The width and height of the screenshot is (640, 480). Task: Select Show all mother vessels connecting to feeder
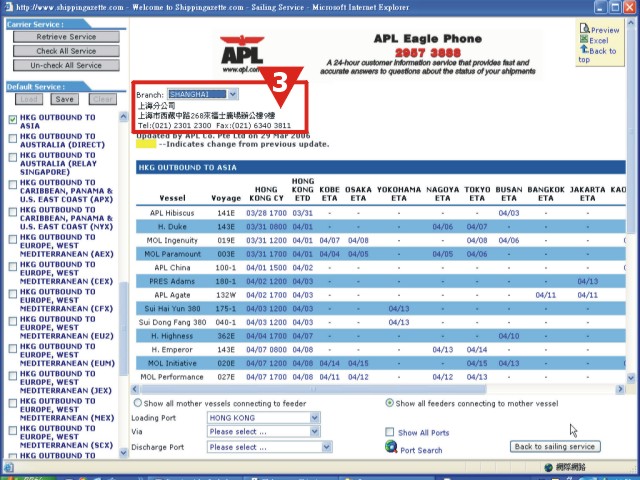[x=138, y=403]
